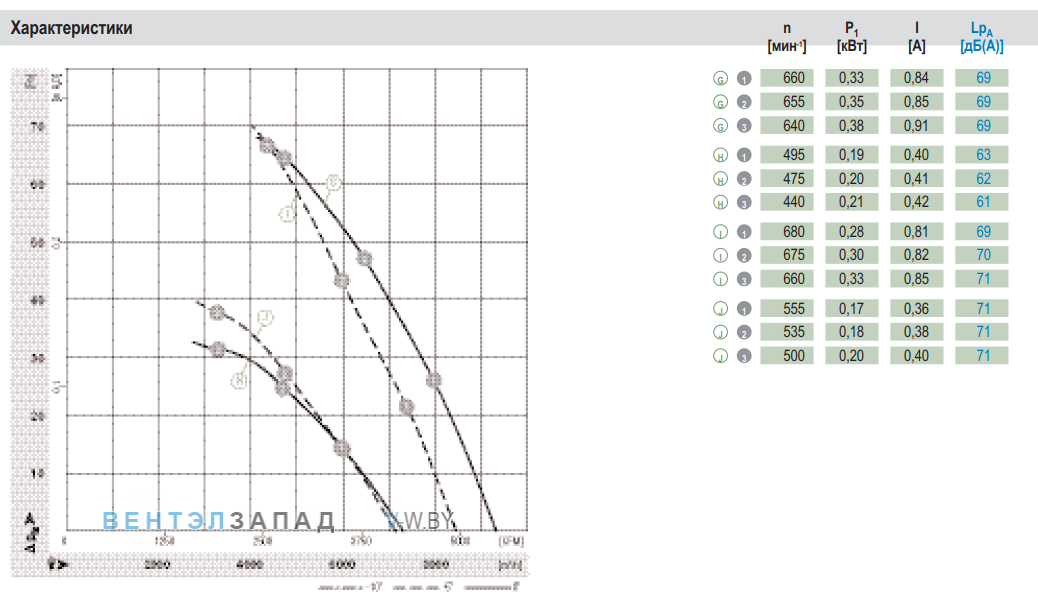The width and height of the screenshot is (1038, 600).
Task: Click the number 2 circle in the 0,82 A row
Action: point(744,256)
